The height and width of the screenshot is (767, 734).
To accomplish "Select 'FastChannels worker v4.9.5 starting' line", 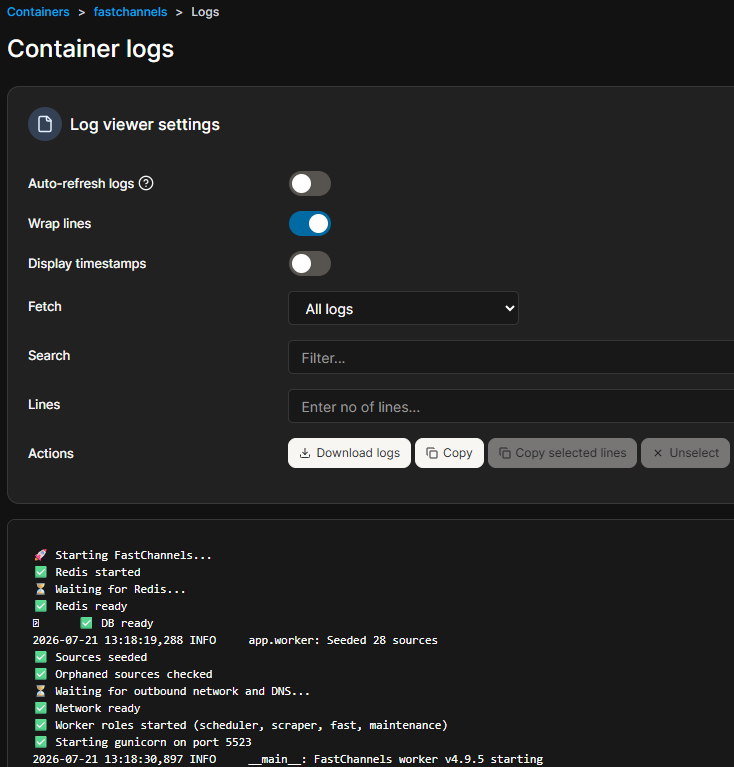I will 288,759.
